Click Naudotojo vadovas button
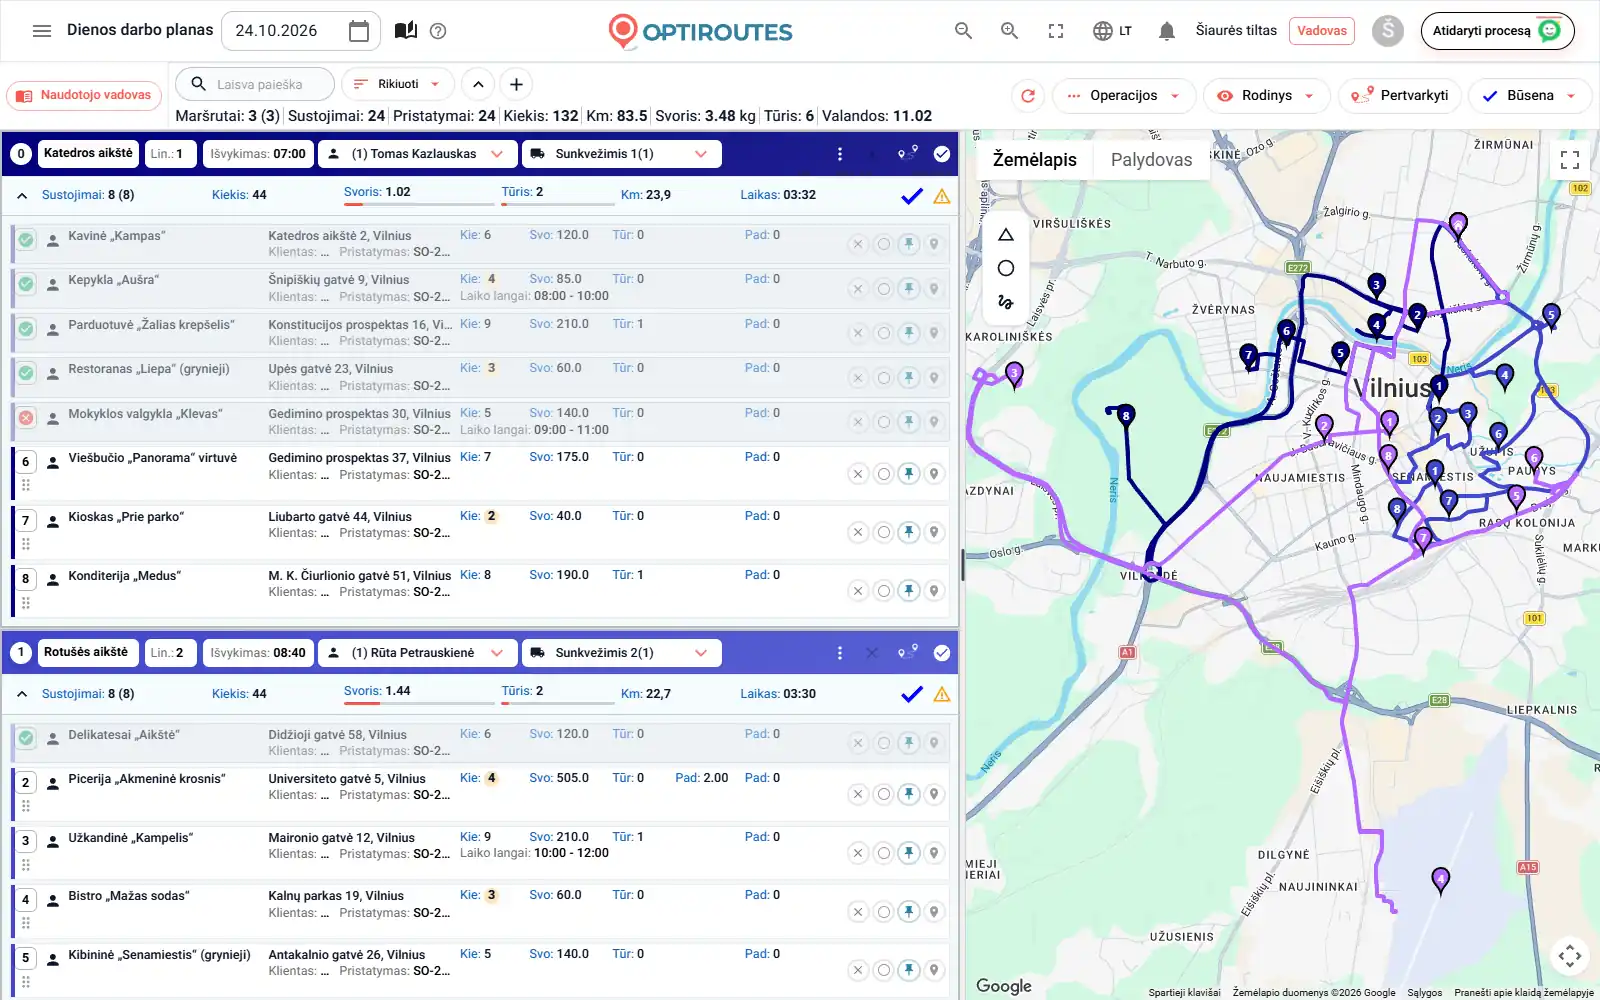Image resolution: width=1600 pixels, height=1000 pixels. pyautogui.click(x=85, y=96)
